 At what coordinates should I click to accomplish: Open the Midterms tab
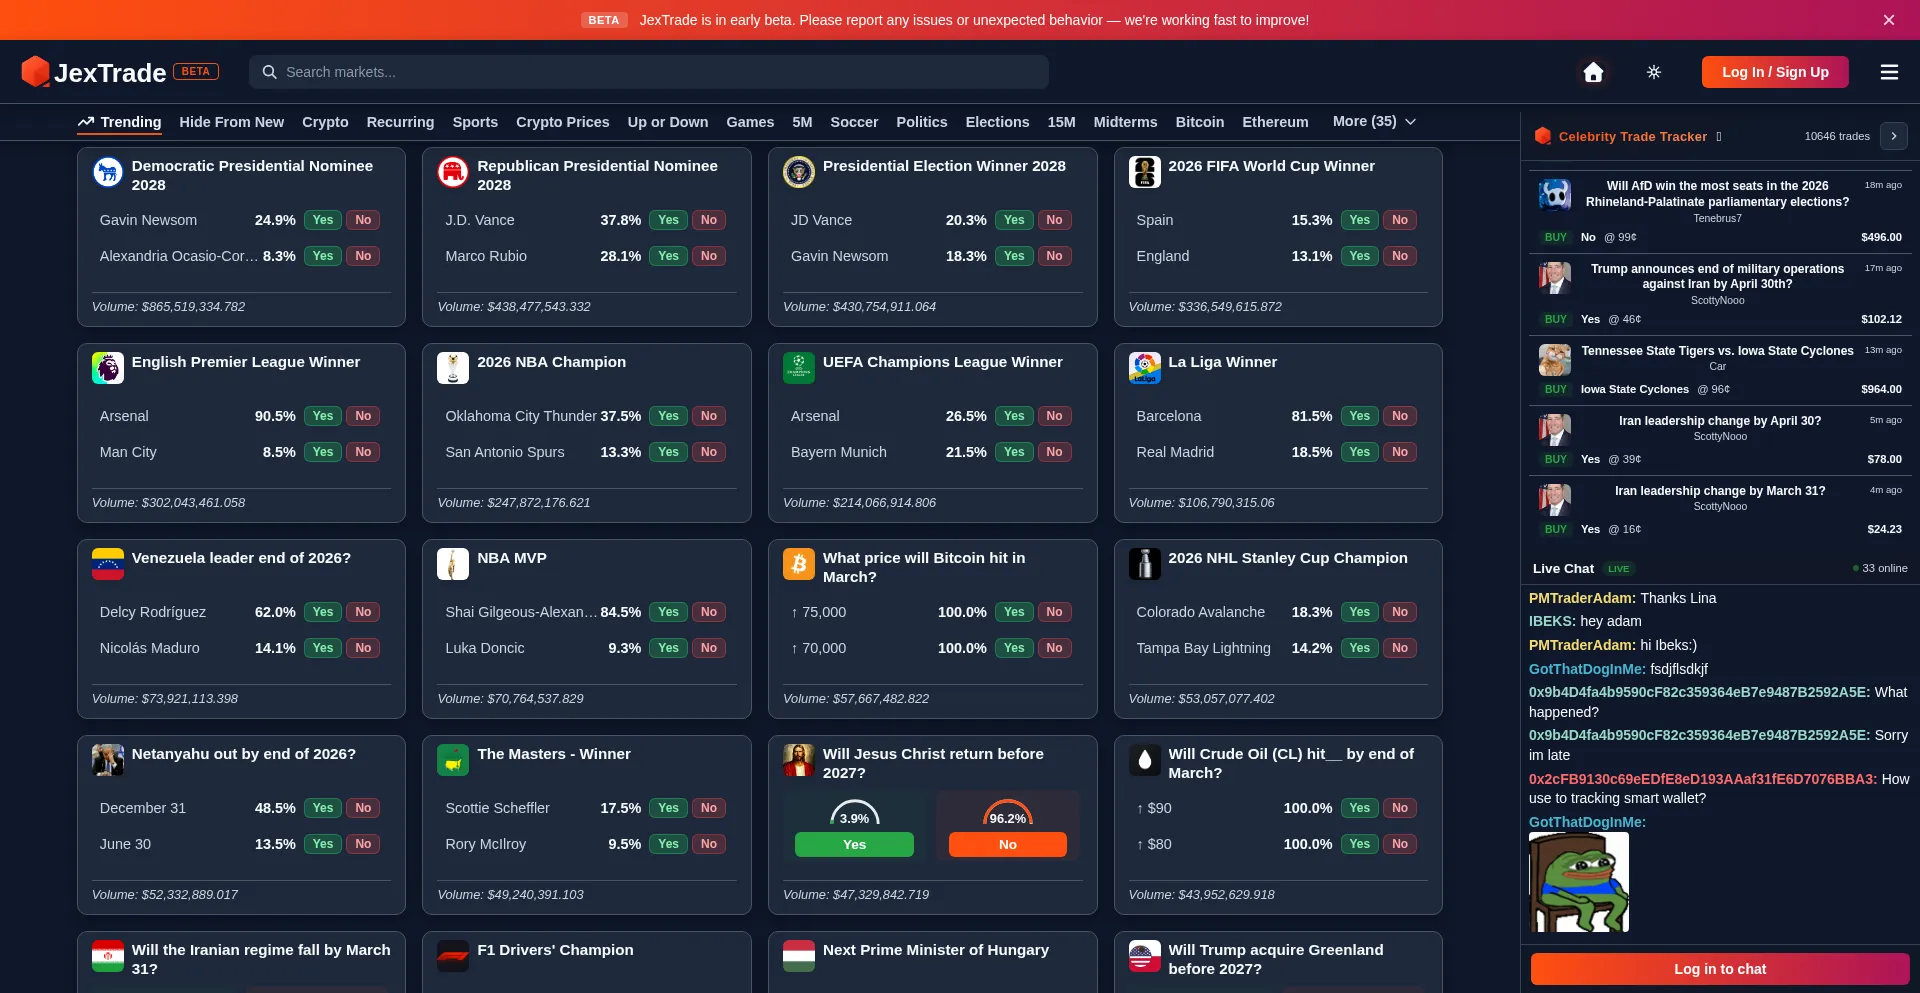pyautogui.click(x=1125, y=122)
